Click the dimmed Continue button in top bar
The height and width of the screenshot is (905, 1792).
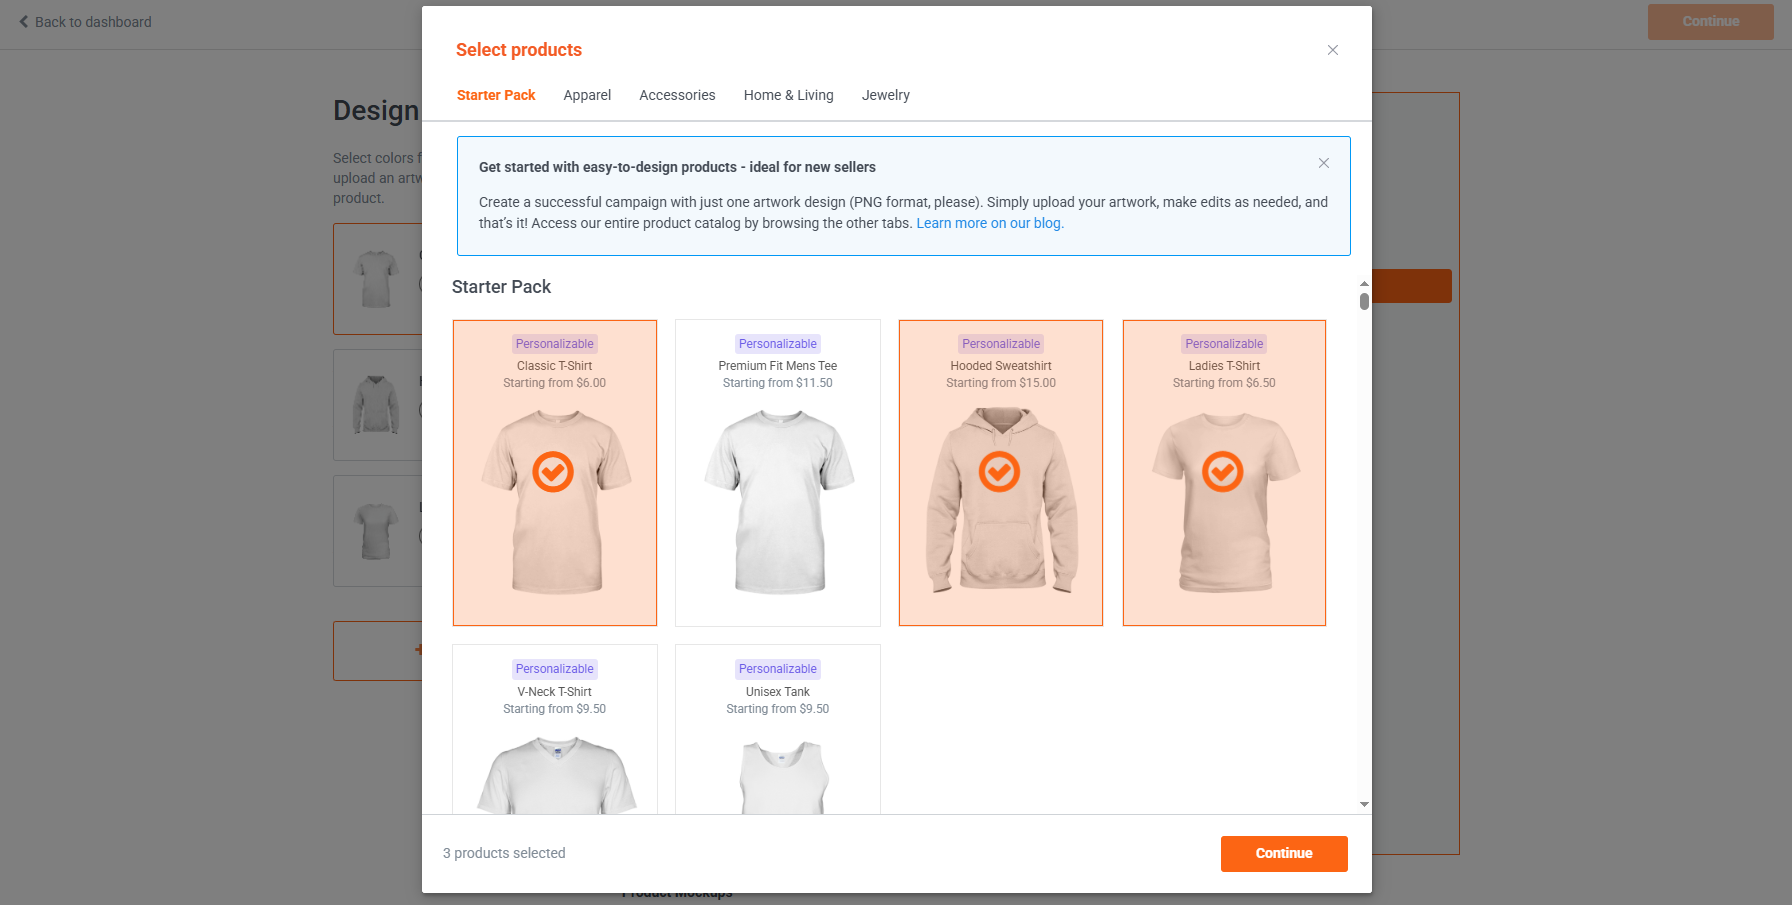tap(1710, 22)
